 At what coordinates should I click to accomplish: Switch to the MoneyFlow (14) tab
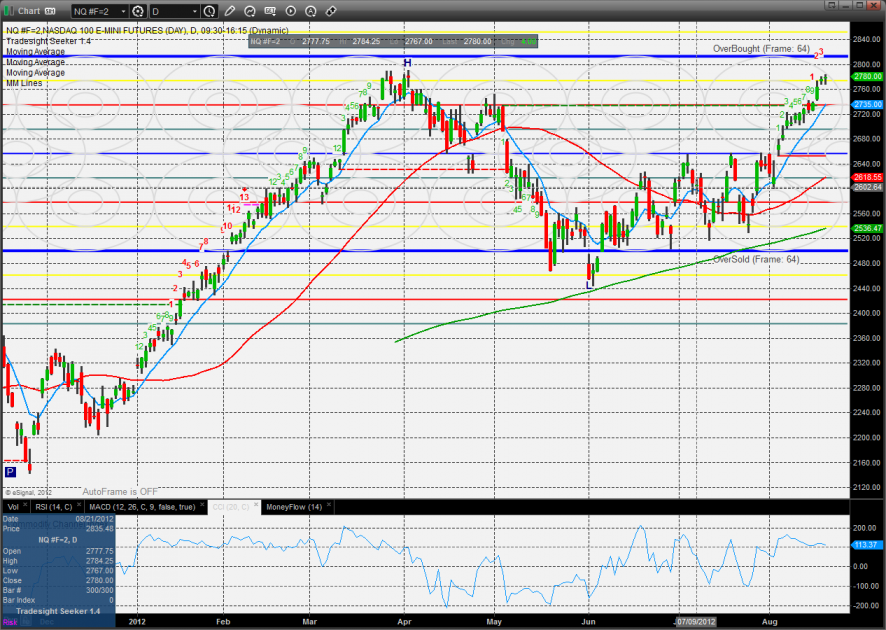click(294, 507)
